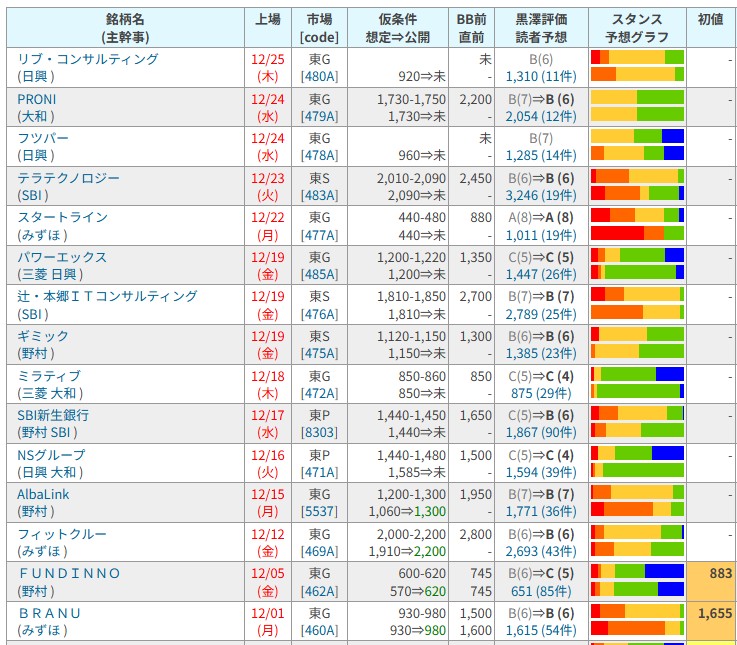Click the code 8303 link

click(x=320, y=432)
